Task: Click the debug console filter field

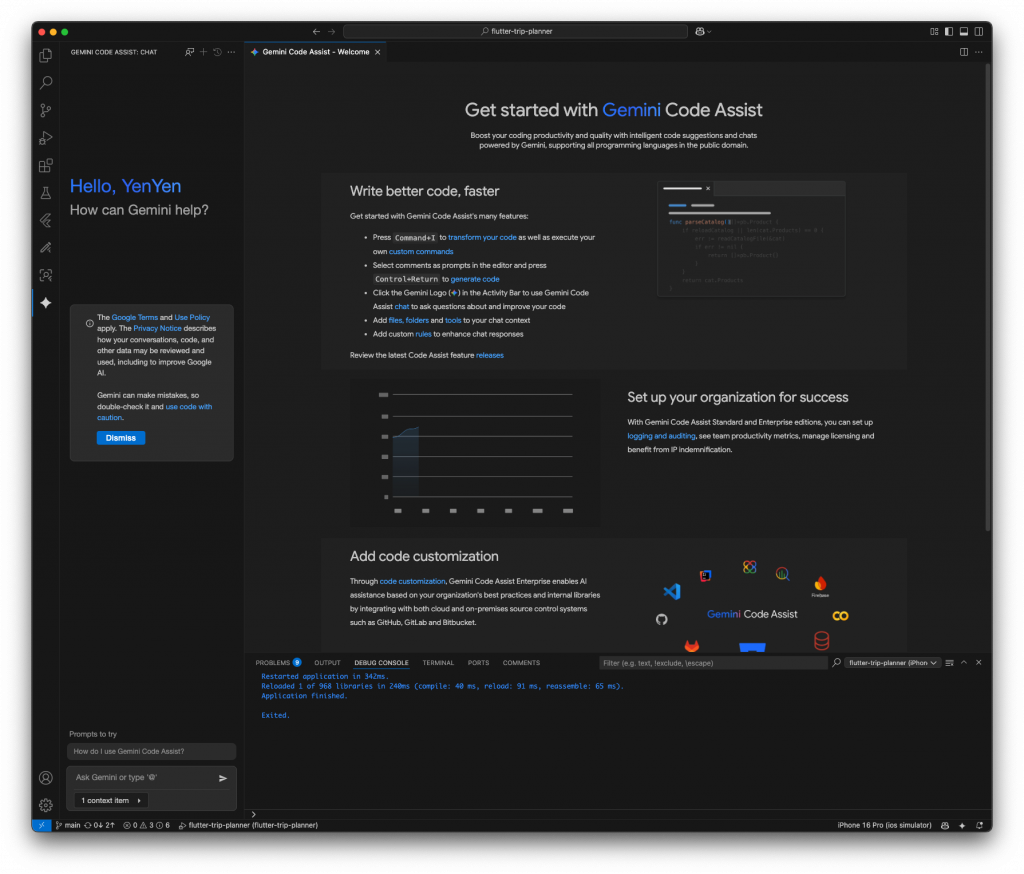Action: click(x=713, y=663)
